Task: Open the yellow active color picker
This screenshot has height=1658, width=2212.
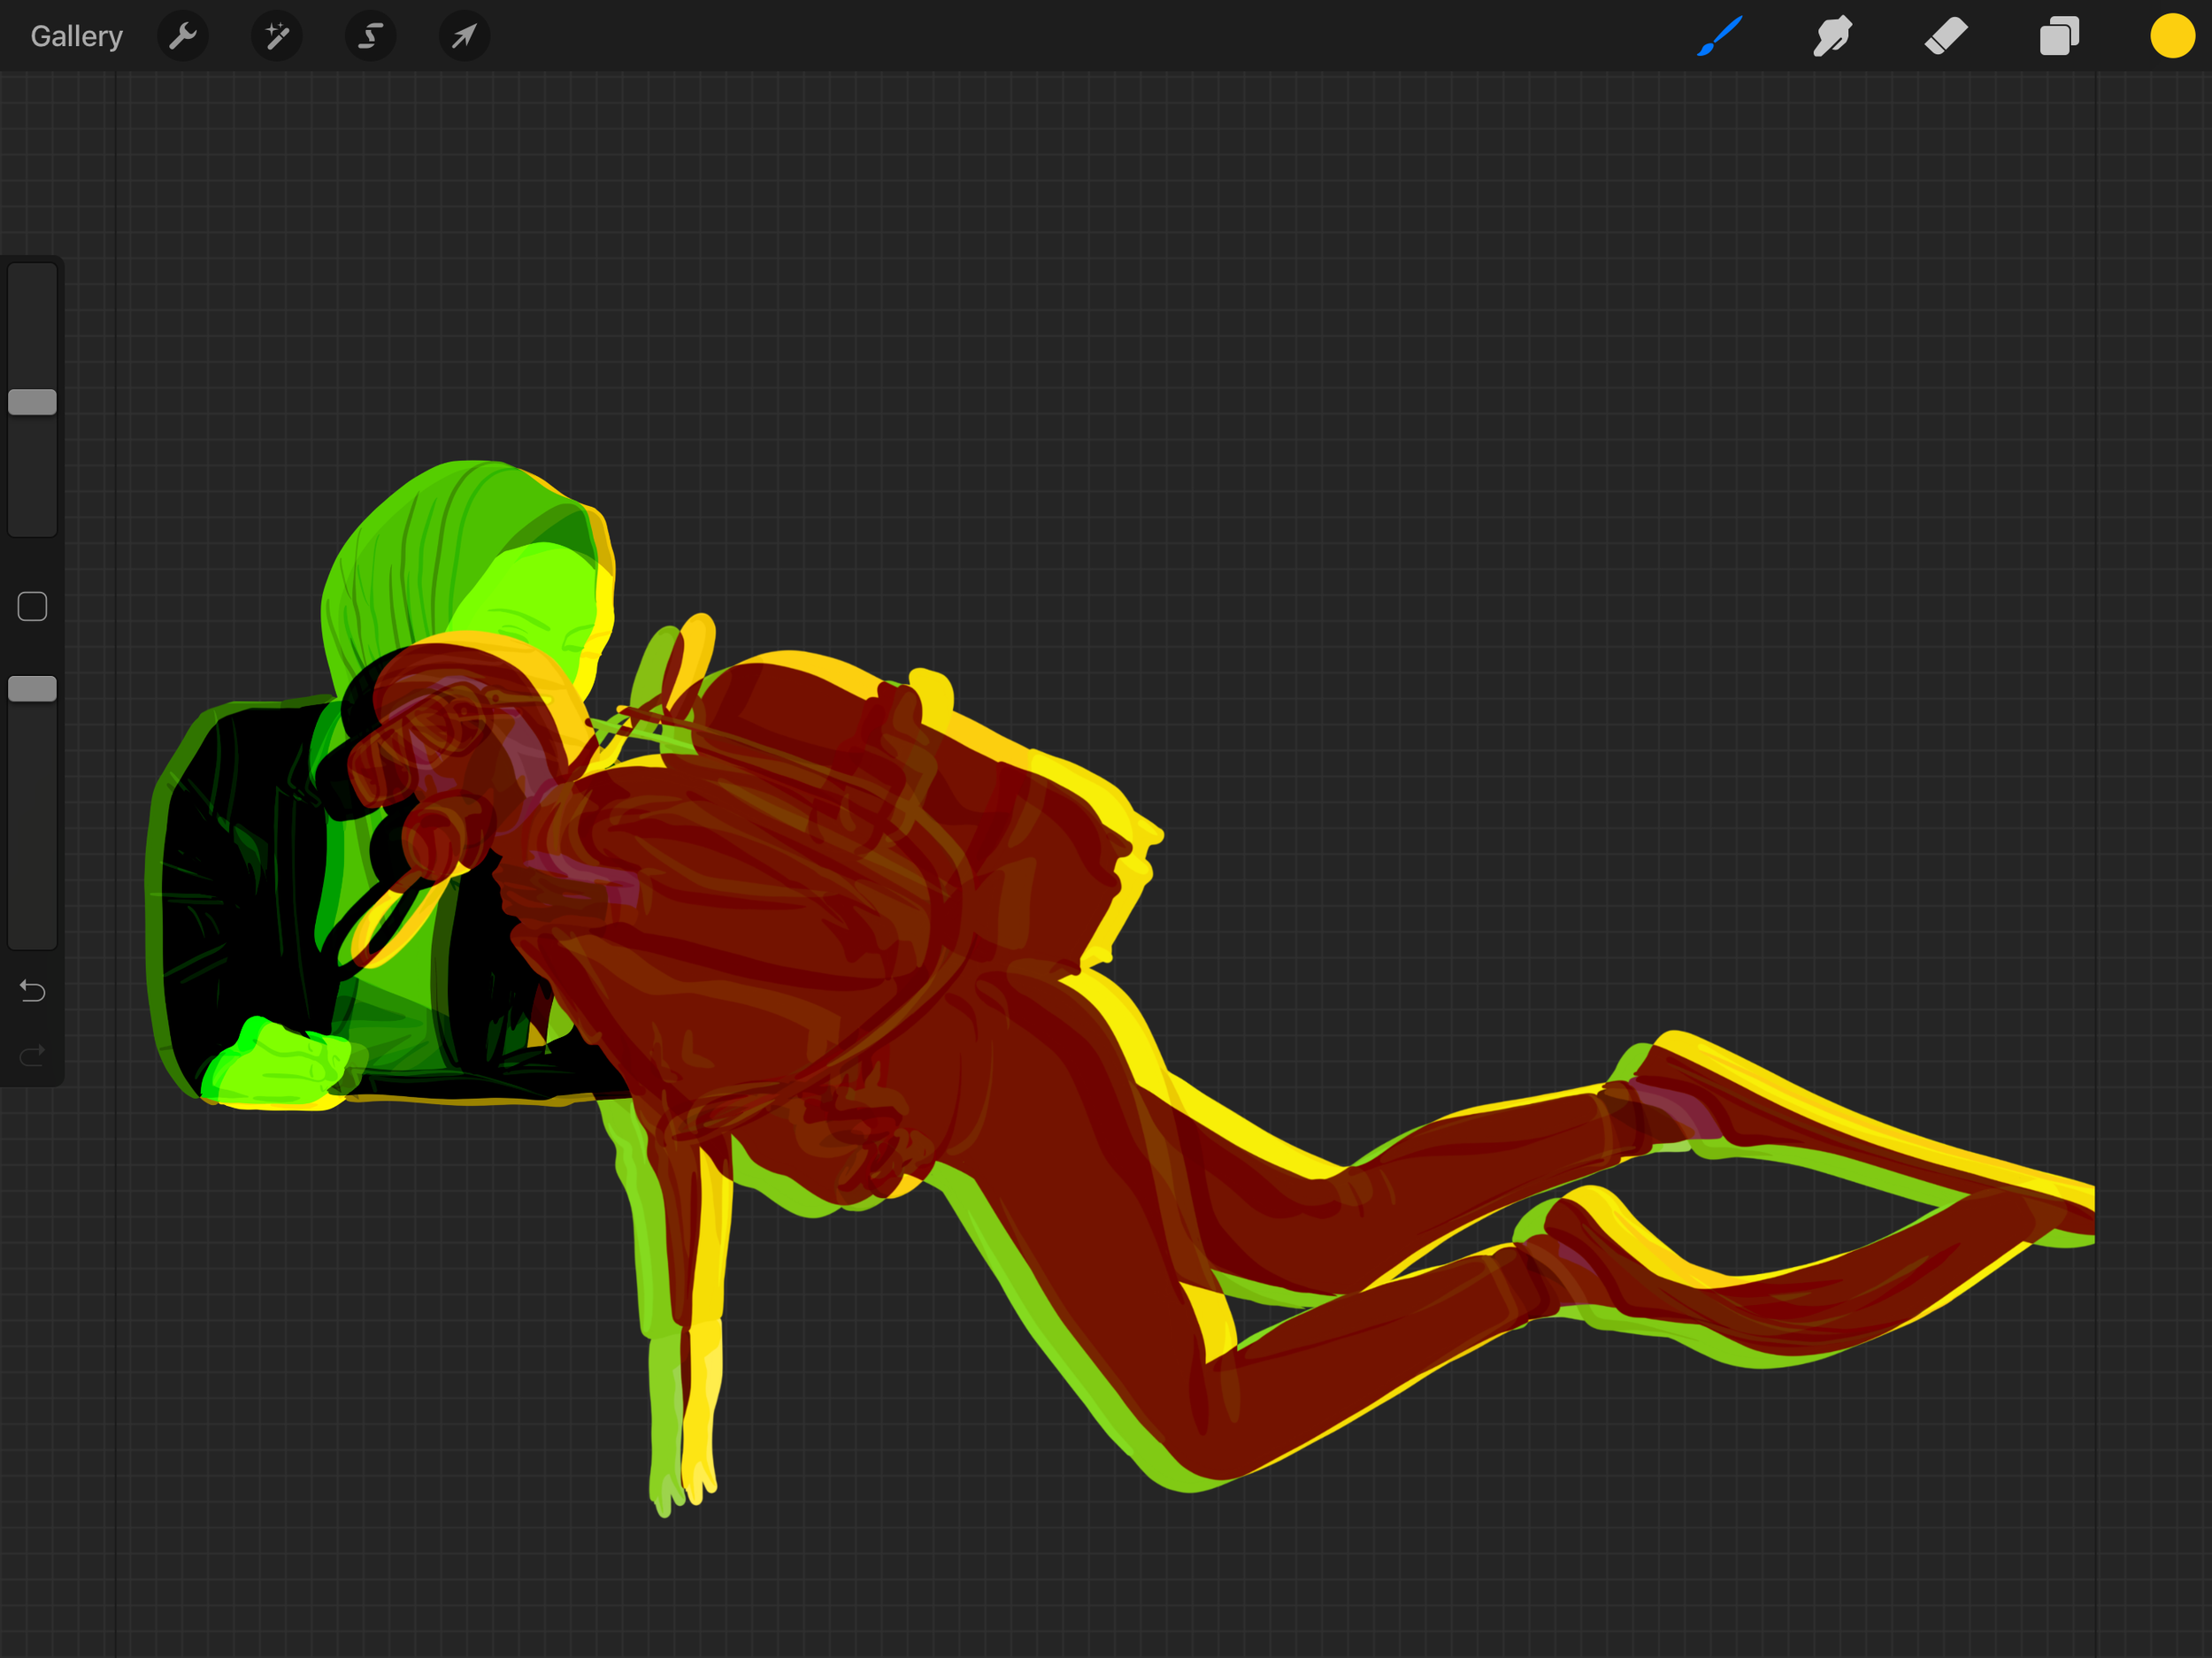Action: click(2172, 36)
